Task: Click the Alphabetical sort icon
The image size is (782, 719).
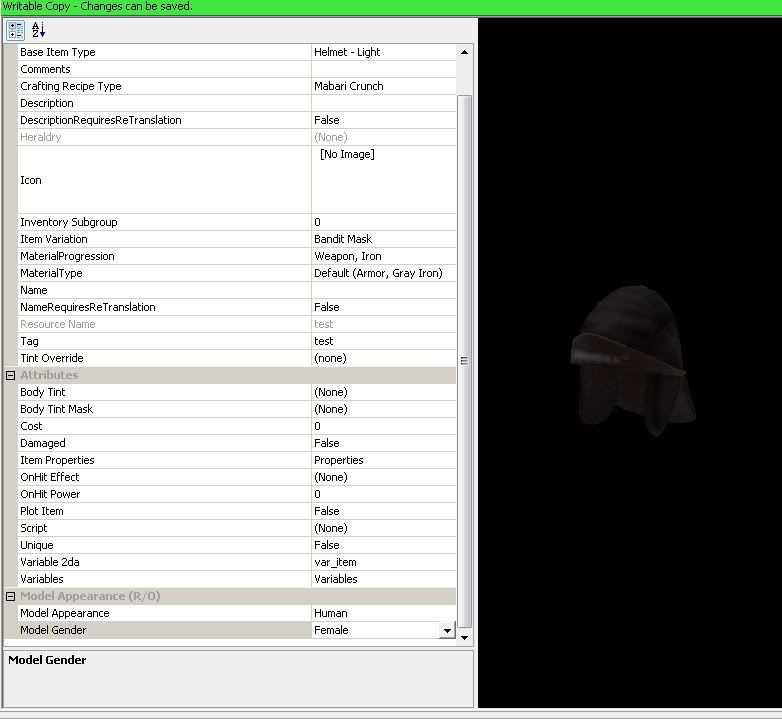Action: (x=38, y=30)
